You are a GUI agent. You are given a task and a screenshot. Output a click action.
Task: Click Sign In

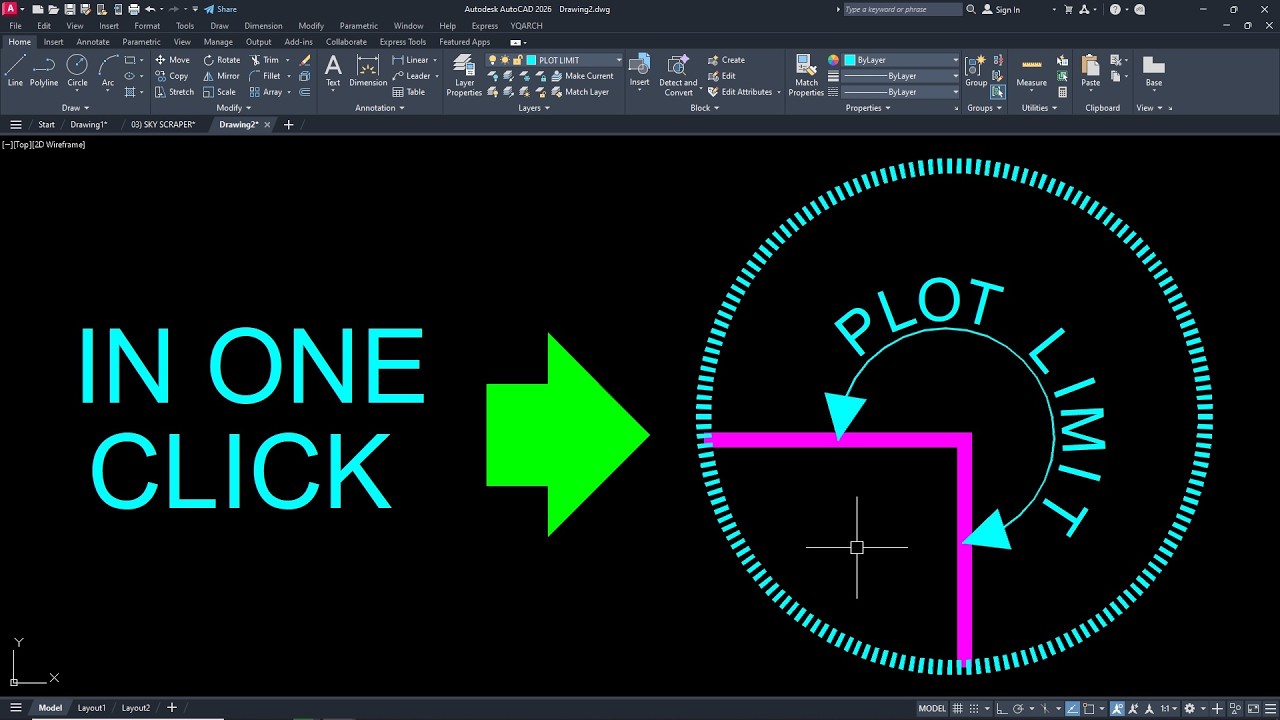(1001, 9)
